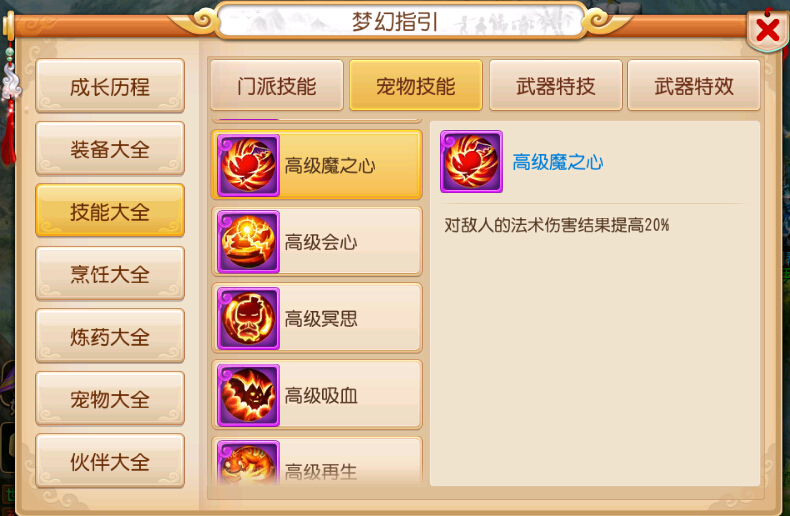Select the 高级再生 skill icon at list bottom
Image resolution: width=790 pixels, height=516 pixels.
coord(248,463)
